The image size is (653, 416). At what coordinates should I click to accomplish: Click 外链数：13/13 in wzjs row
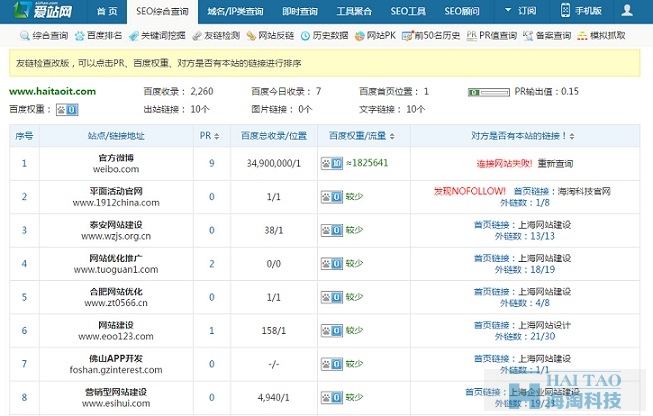coord(525,236)
